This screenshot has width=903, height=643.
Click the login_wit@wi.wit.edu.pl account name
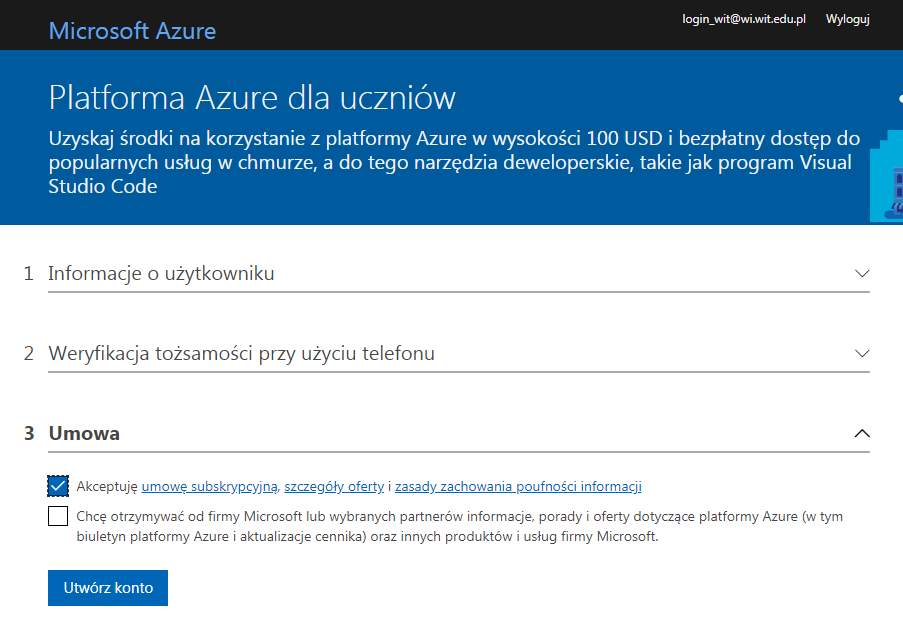pos(743,19)
